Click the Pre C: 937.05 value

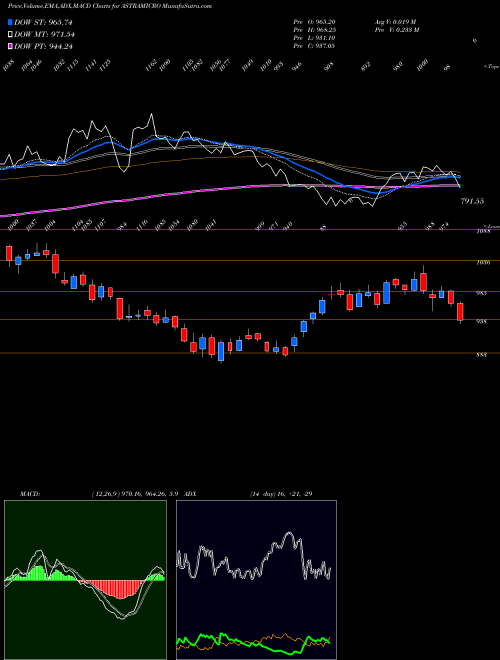click(314, 46)
